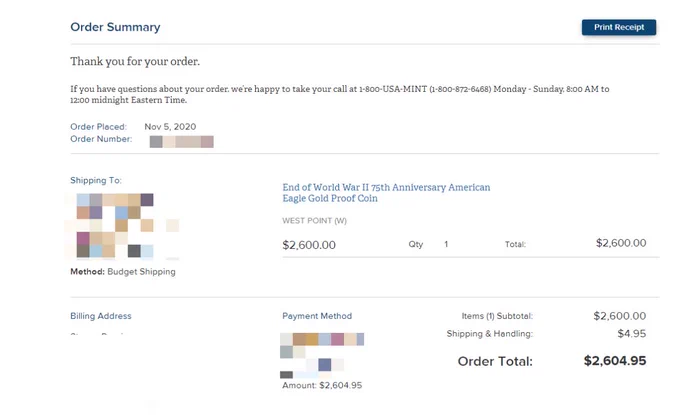Click the blurred payment card details
Screen dimensions: 680x415
tap(322, 355)
